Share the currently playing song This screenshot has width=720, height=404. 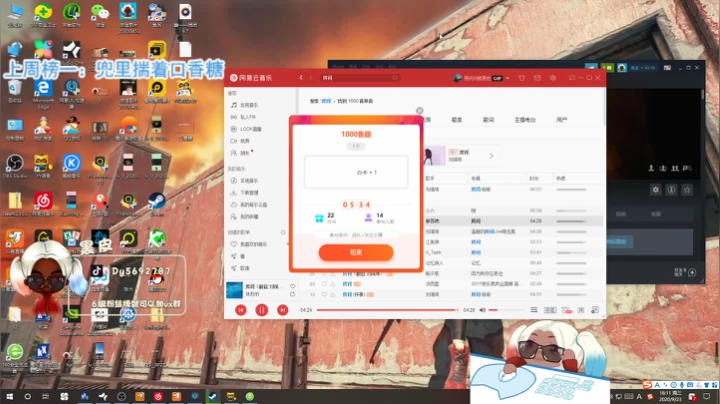coord(292,294)
